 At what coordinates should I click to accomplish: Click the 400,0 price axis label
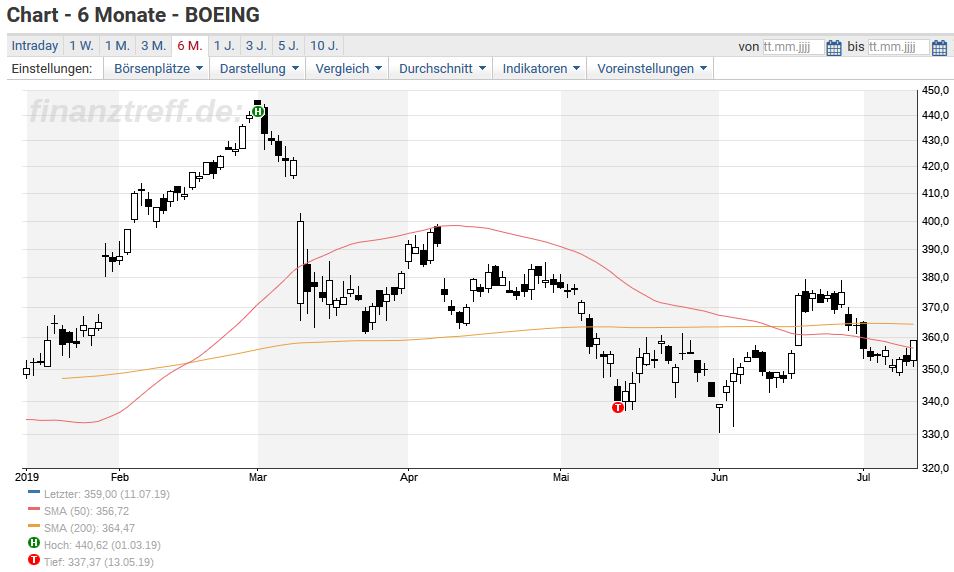(936, 221)
